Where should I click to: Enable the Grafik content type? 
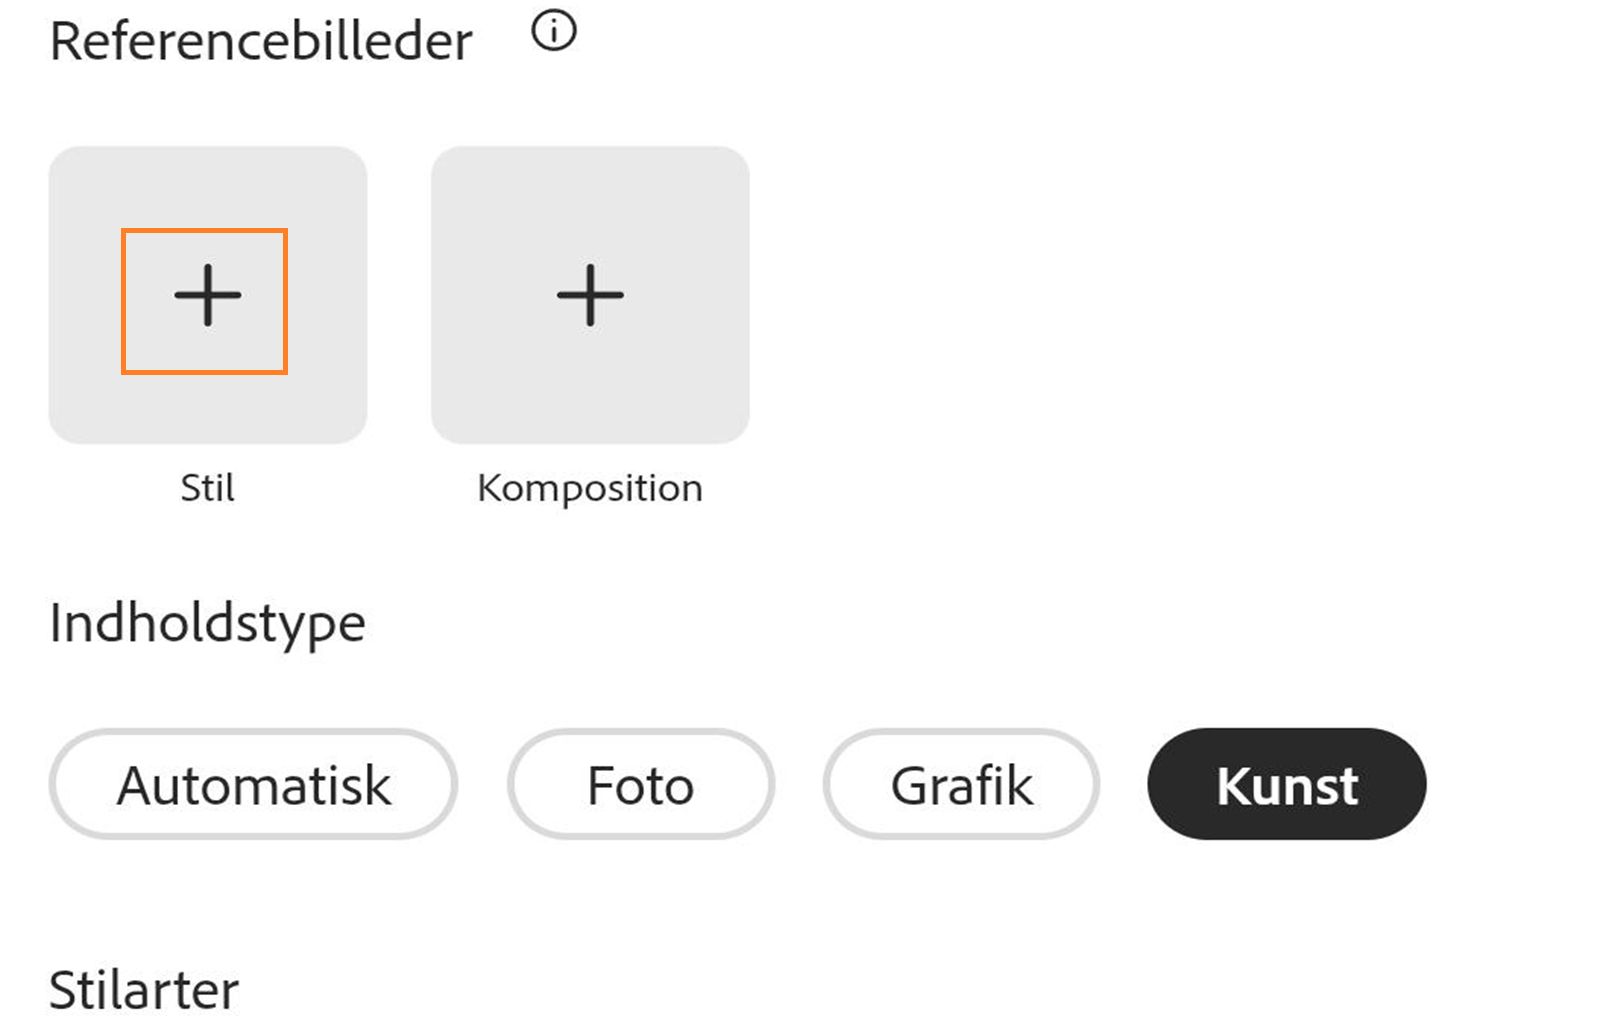[961, 784]
